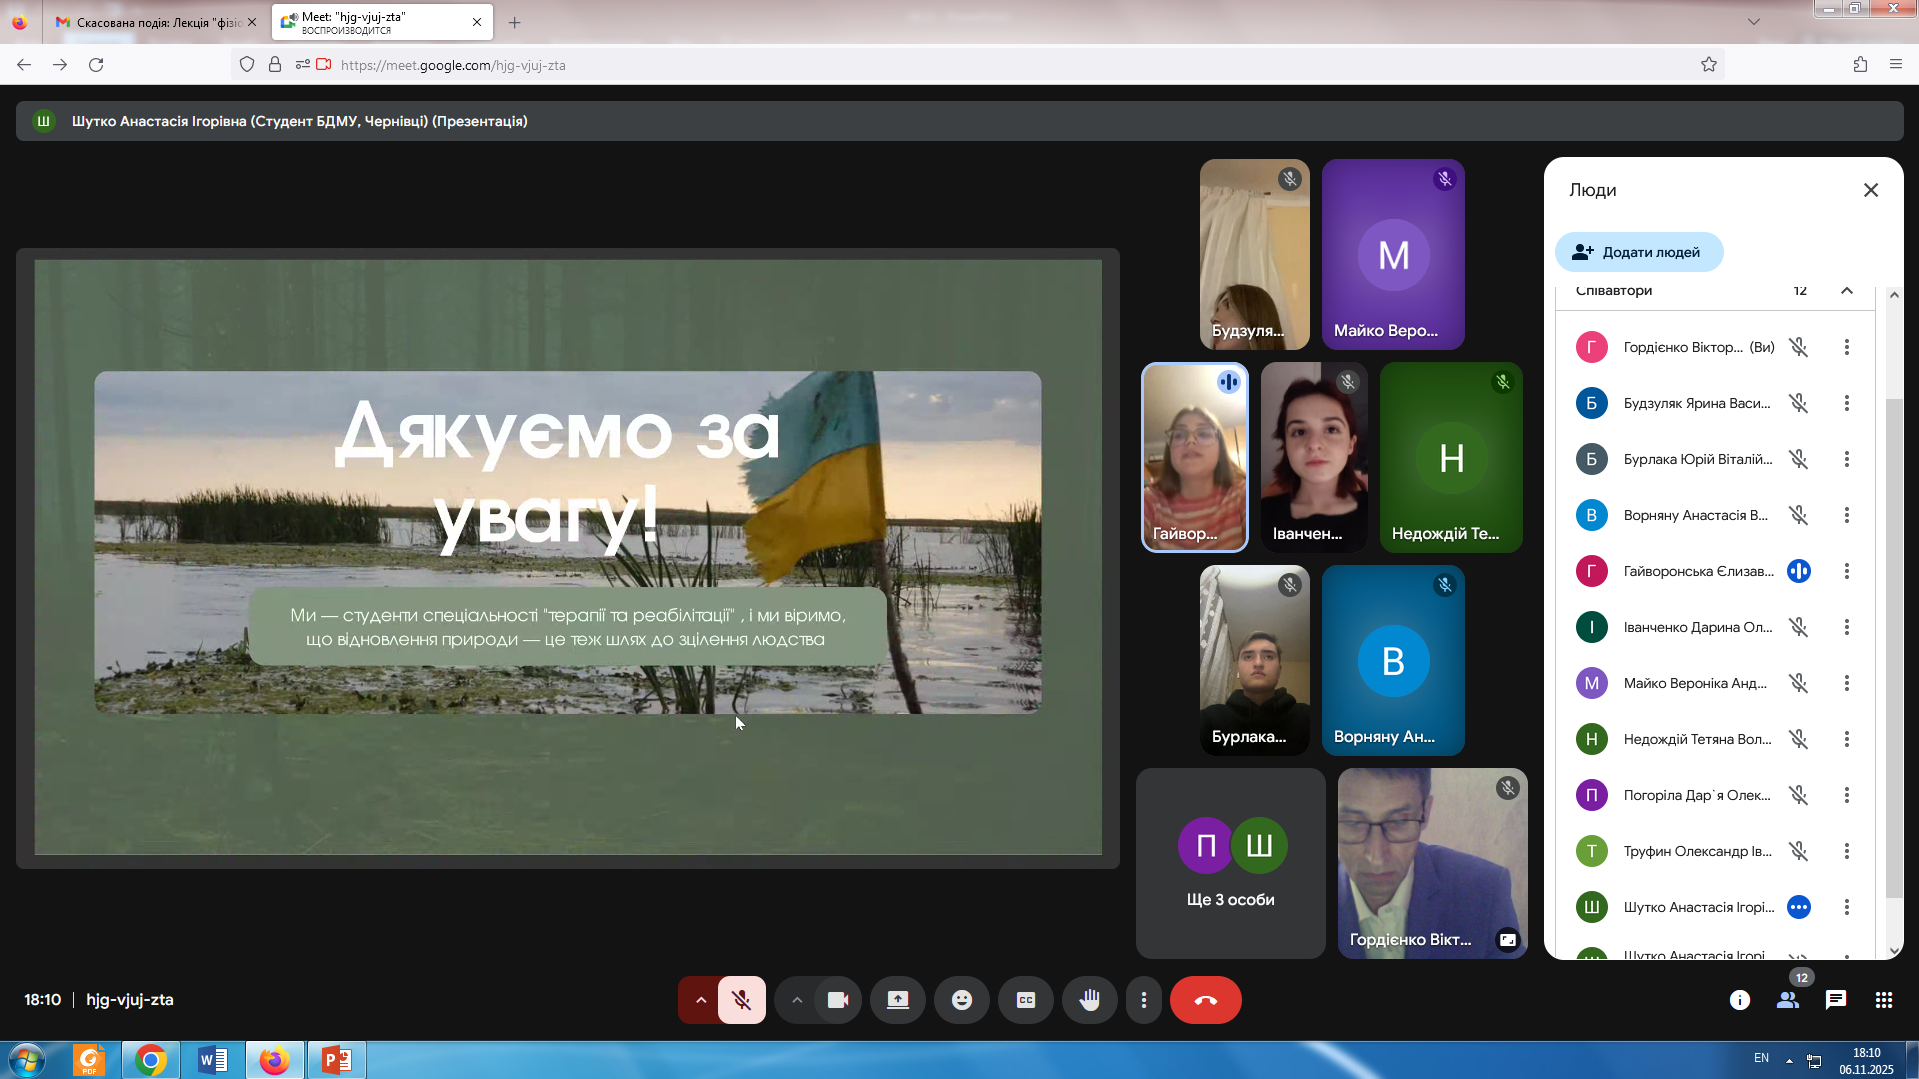Open a new browser tab
The image size is (1919, 1079).
514,22
